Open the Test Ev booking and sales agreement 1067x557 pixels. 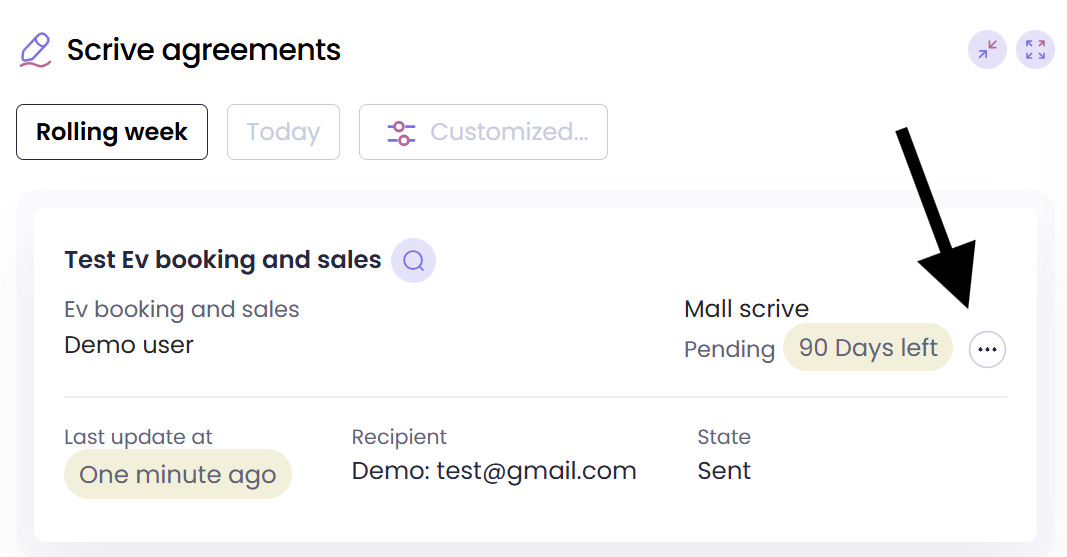(x=222, y=260)
